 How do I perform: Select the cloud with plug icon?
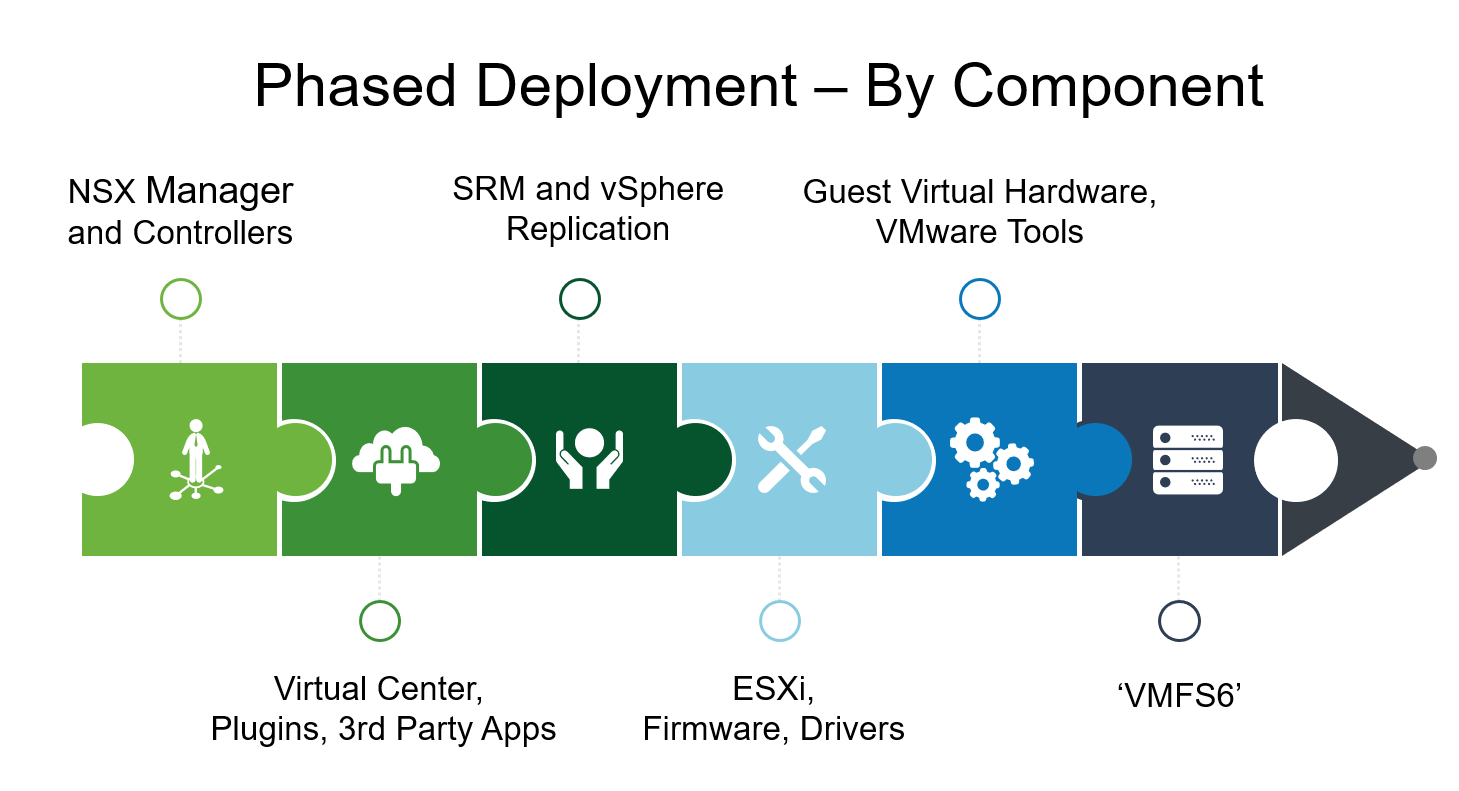(x=396, y=461)
